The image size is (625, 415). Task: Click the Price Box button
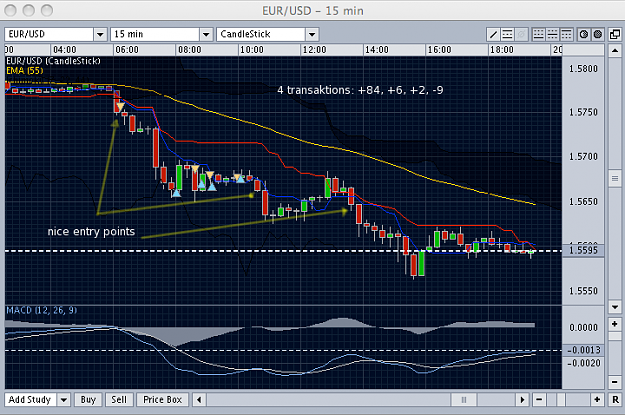point(162,399)
